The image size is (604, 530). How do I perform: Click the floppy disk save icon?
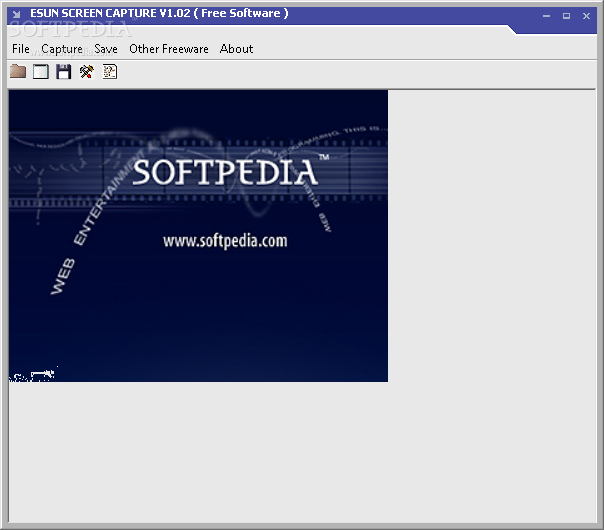pyautogui.click(x=64, y=72)
